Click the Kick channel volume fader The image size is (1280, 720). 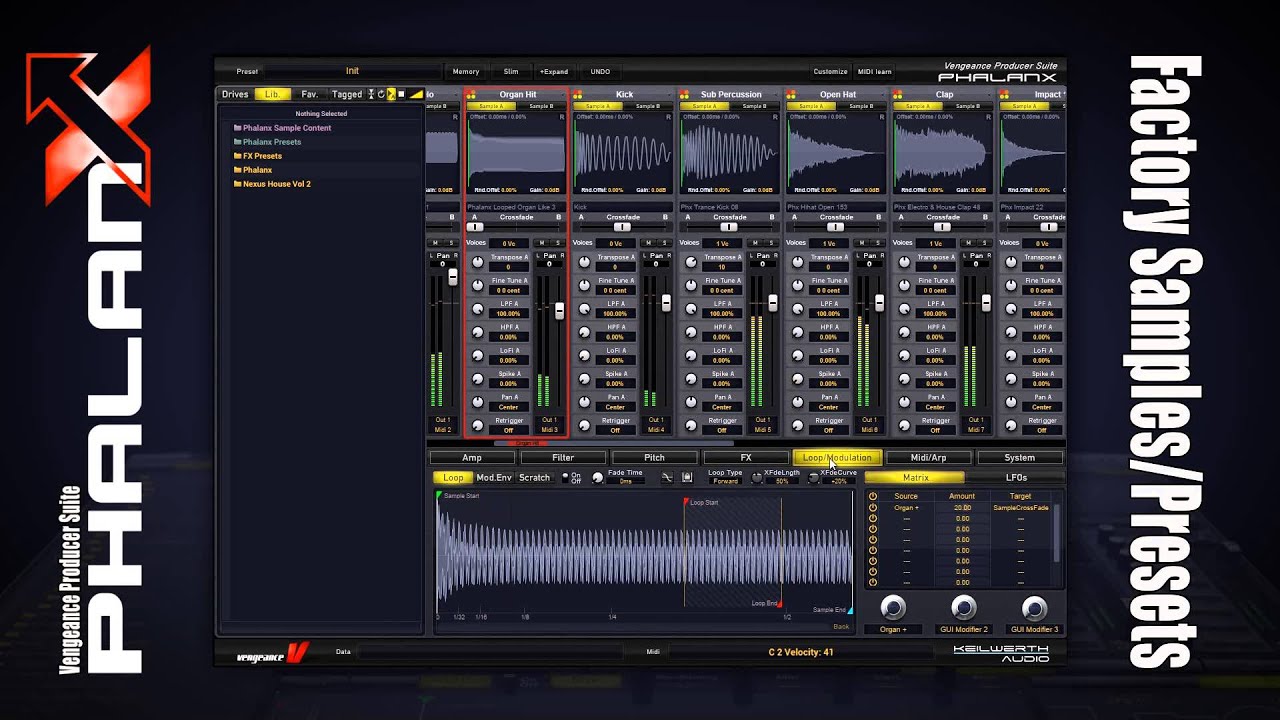point(666,302)
